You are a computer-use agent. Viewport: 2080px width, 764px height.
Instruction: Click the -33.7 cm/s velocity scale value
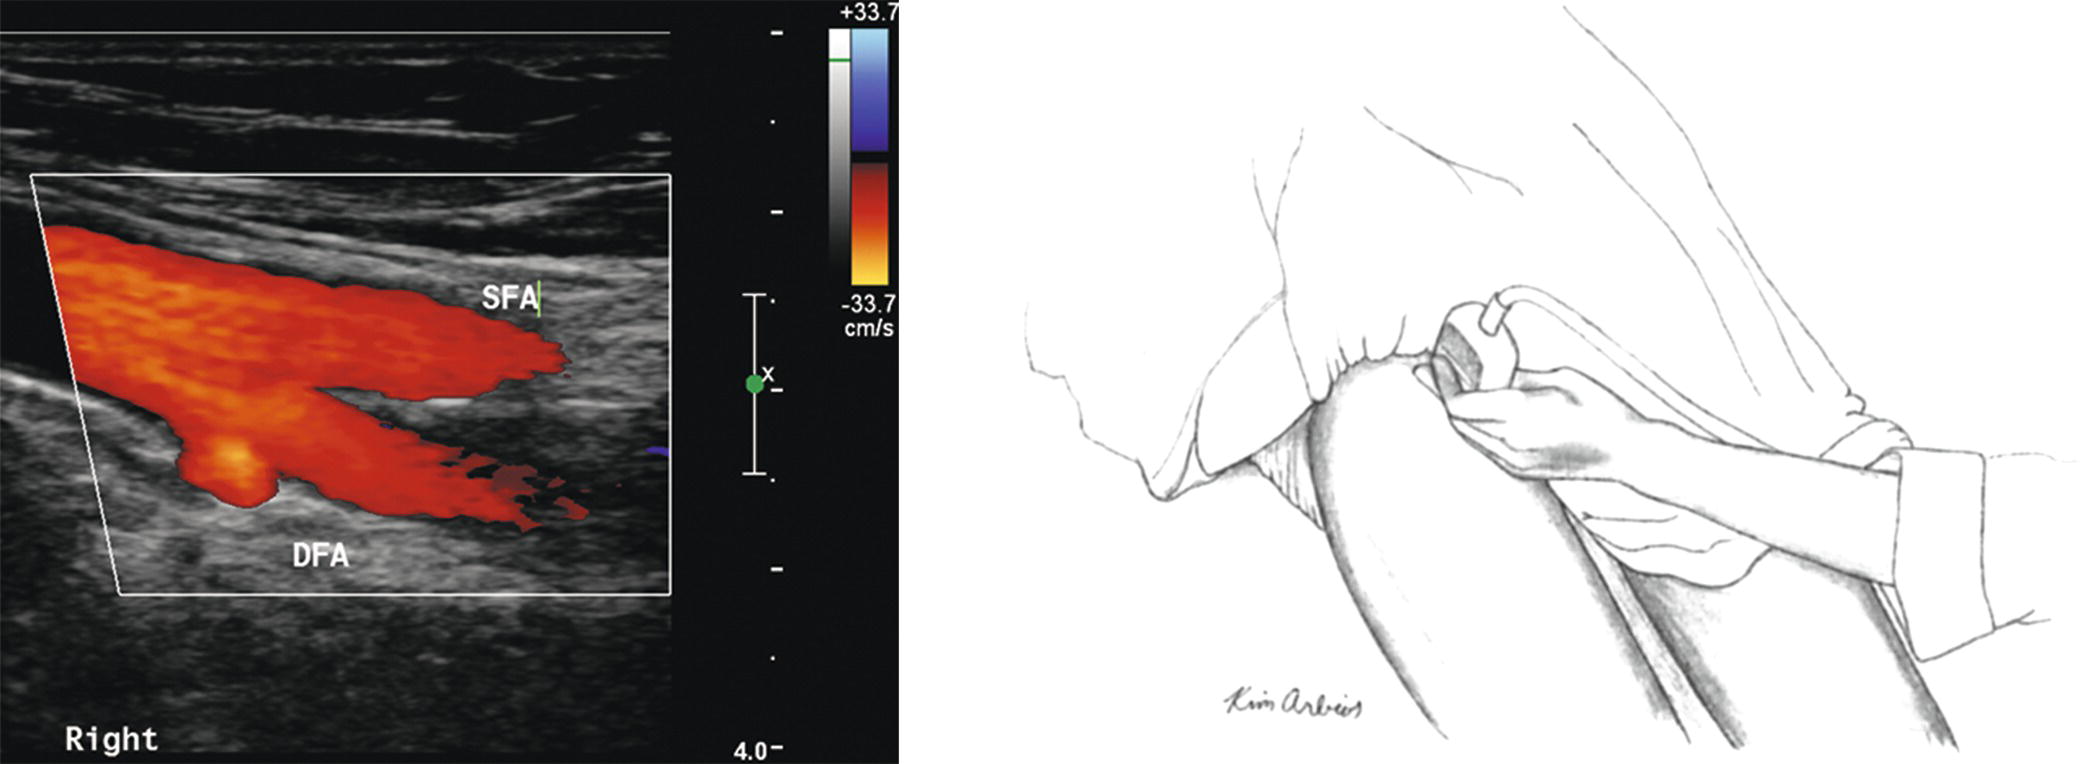869,316
